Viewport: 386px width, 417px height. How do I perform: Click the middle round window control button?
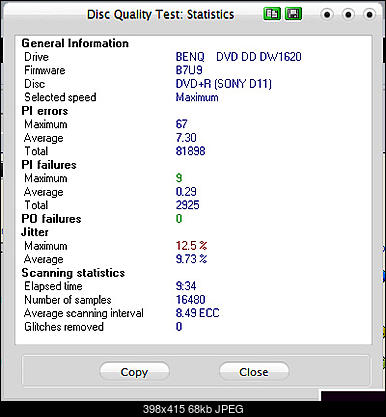348,15
